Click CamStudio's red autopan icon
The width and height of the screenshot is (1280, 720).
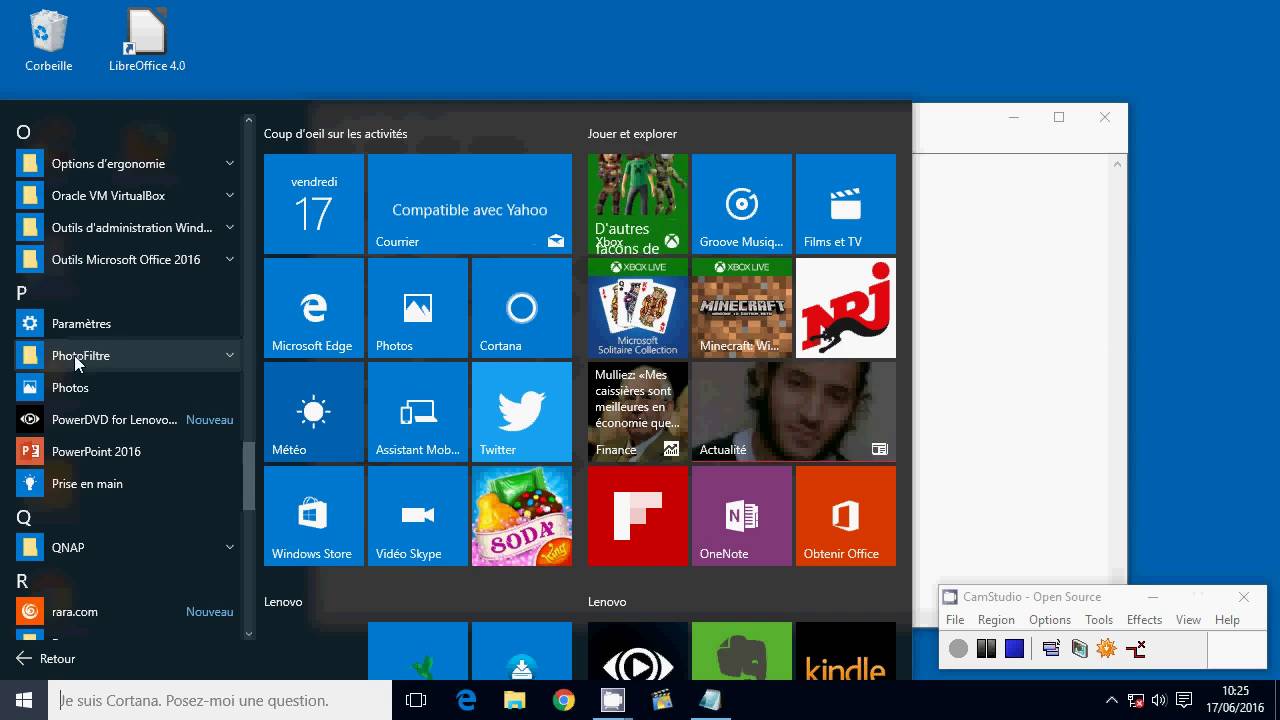(1135, 649)
